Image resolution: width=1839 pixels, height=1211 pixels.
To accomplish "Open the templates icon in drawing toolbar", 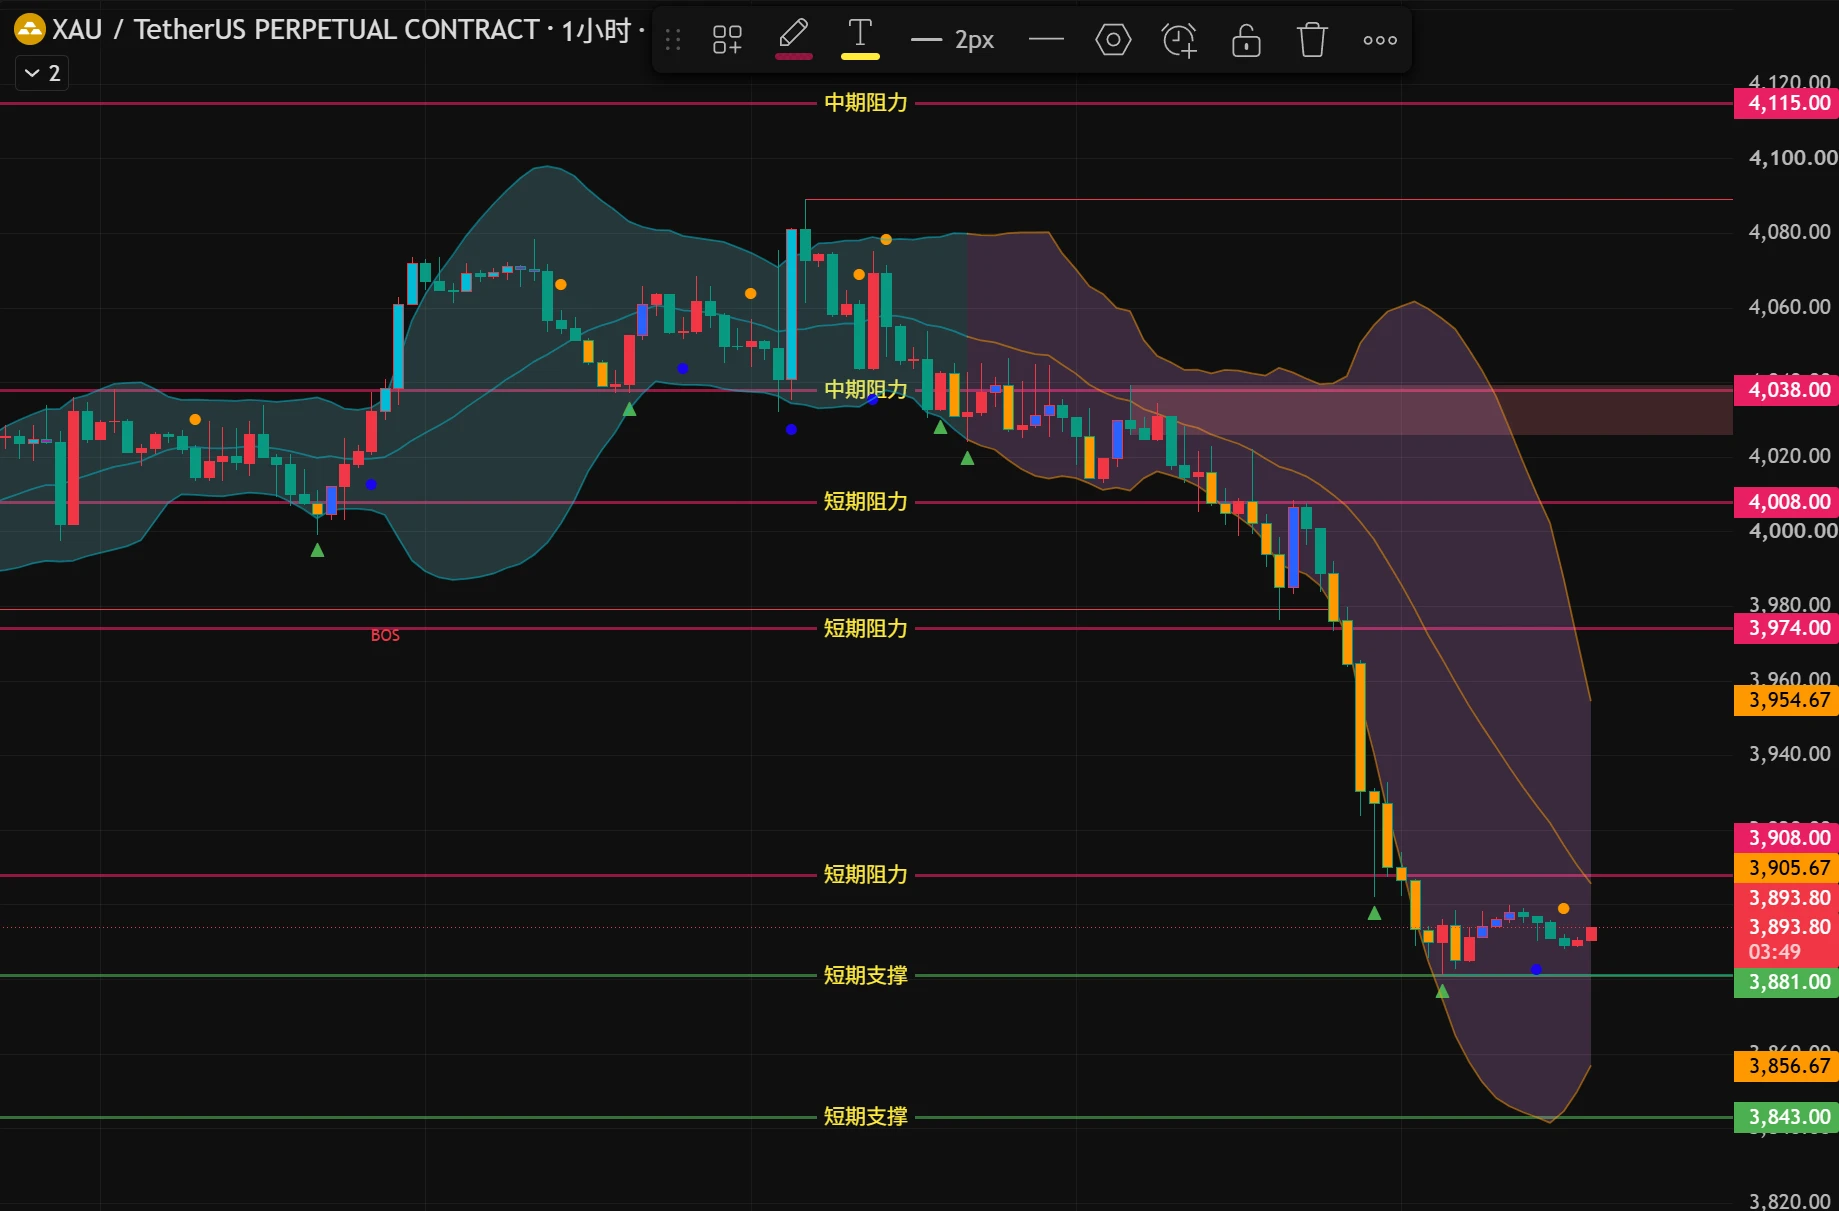I will pos(727,40).
